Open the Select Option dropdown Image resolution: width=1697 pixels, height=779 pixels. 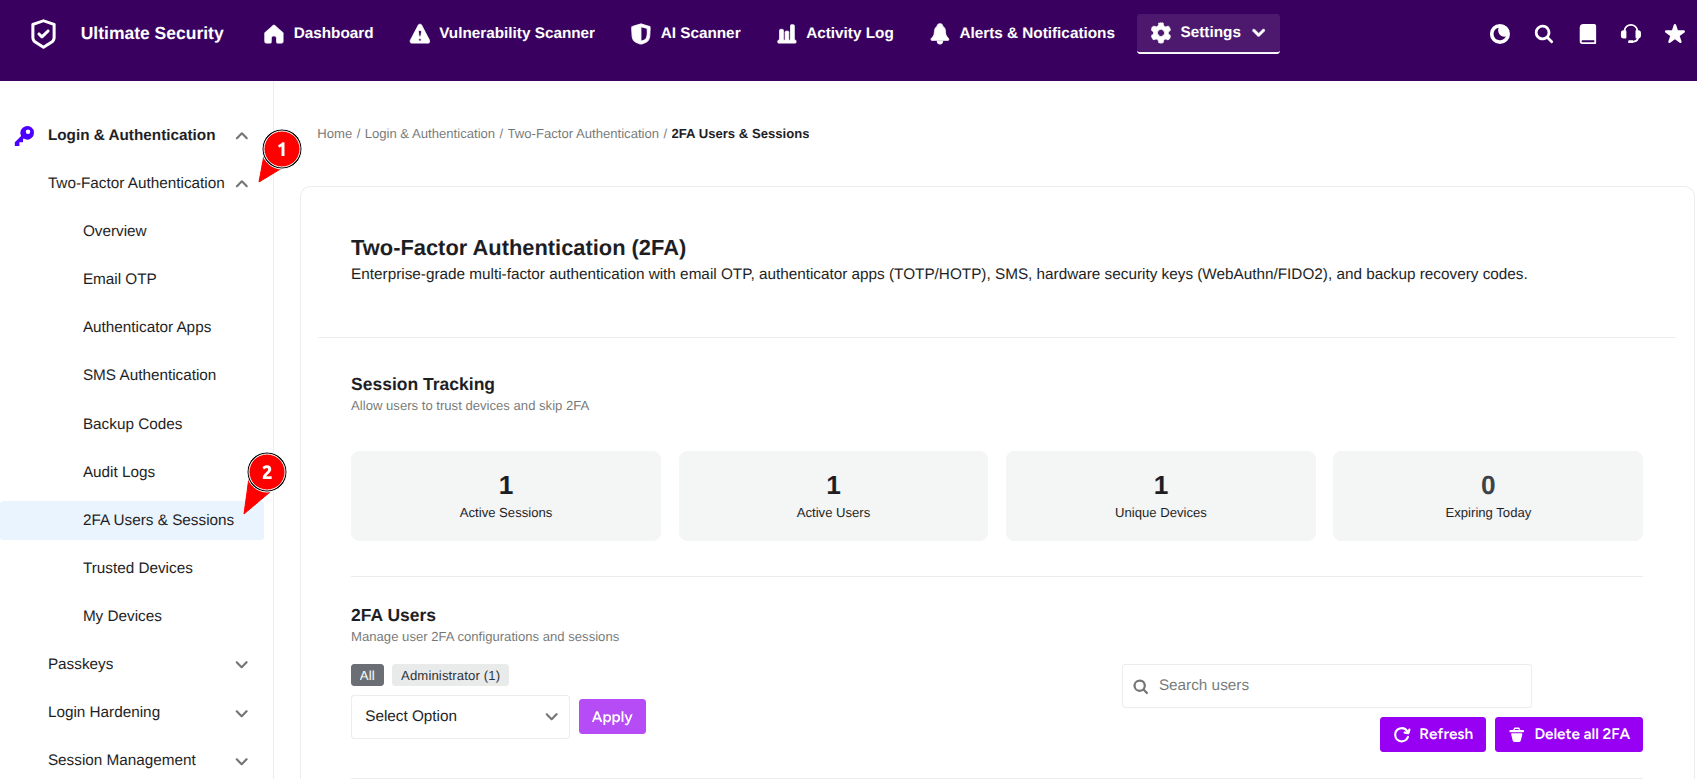460,717
